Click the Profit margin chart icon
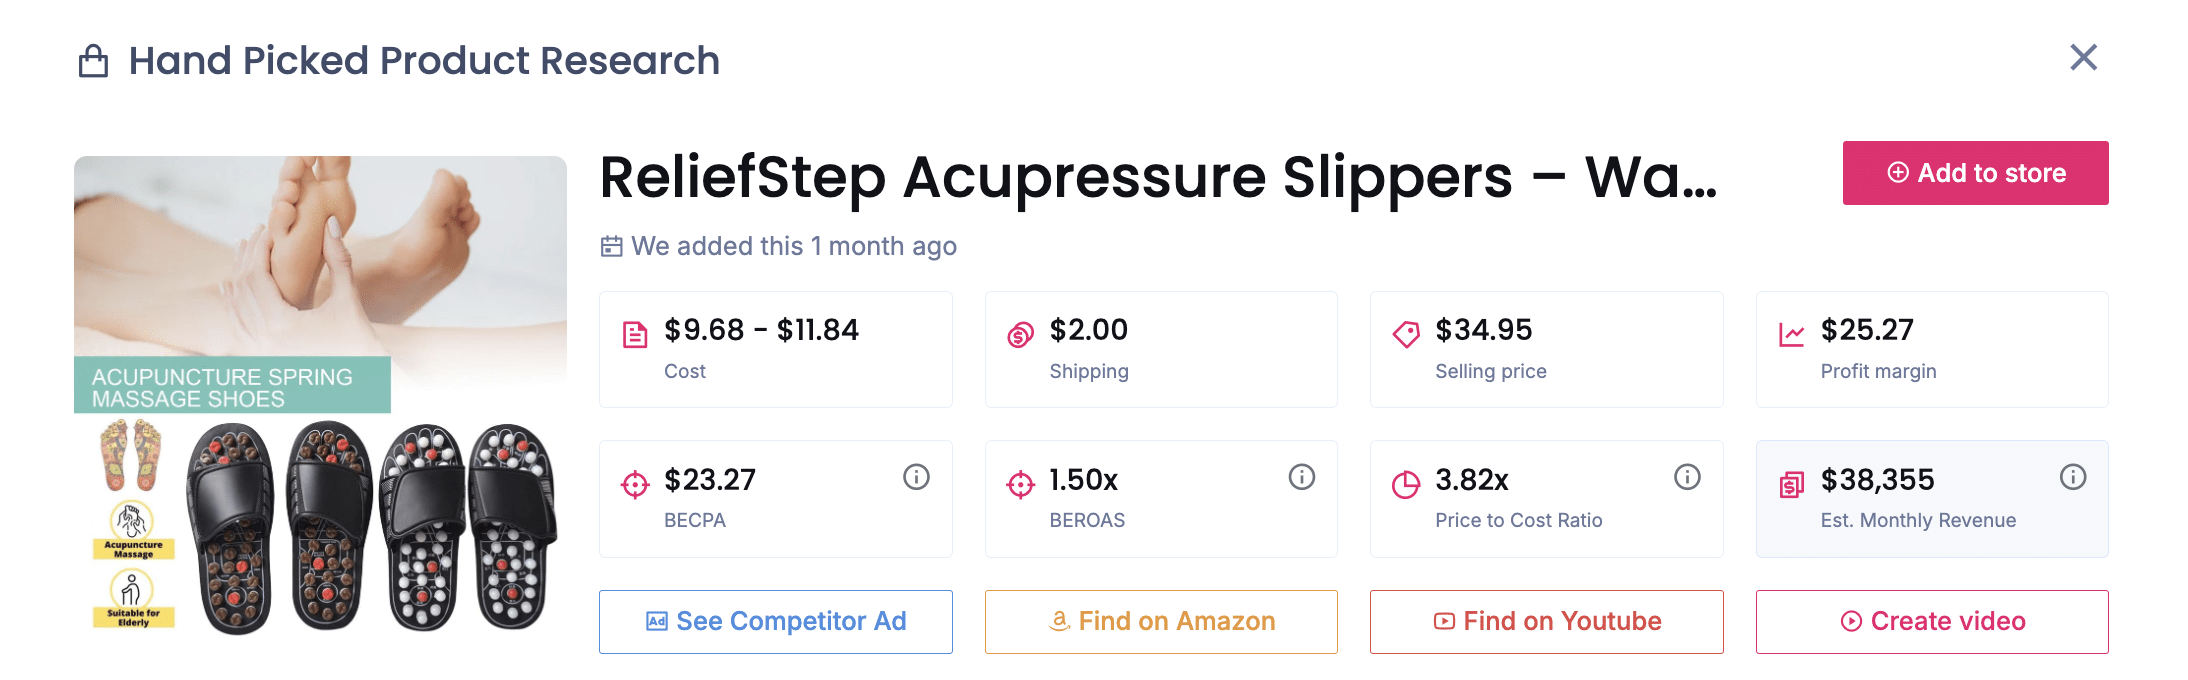Image resolution: width=2188 pixels, height=680 pixels. (1791, 334)
